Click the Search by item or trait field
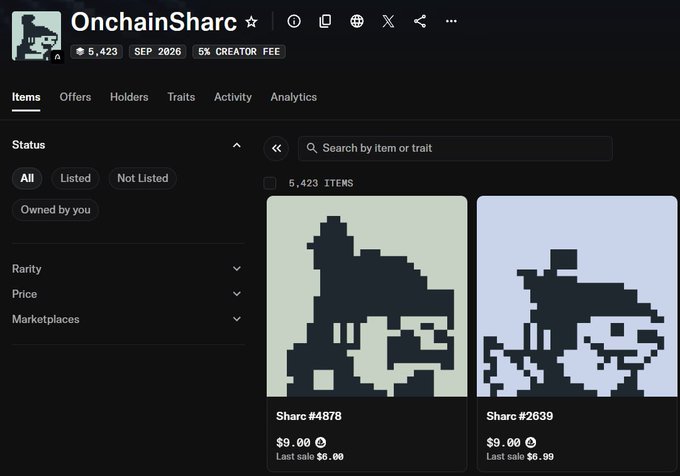 (x=455, y=148)
